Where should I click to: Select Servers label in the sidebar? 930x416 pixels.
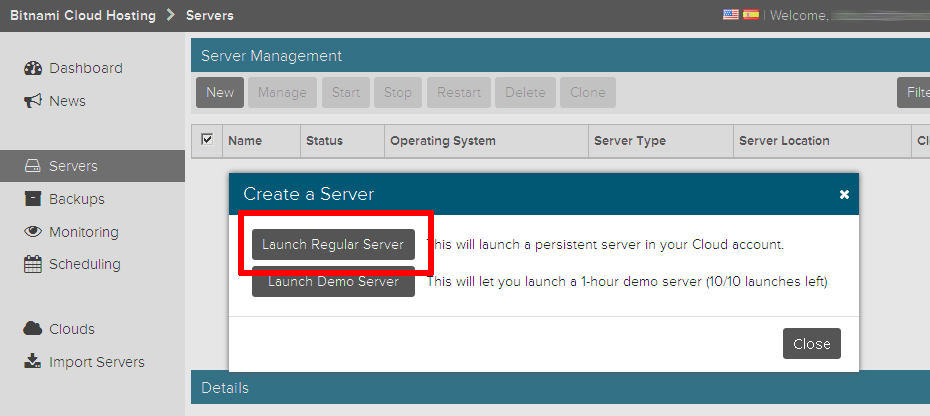point(74,166)
